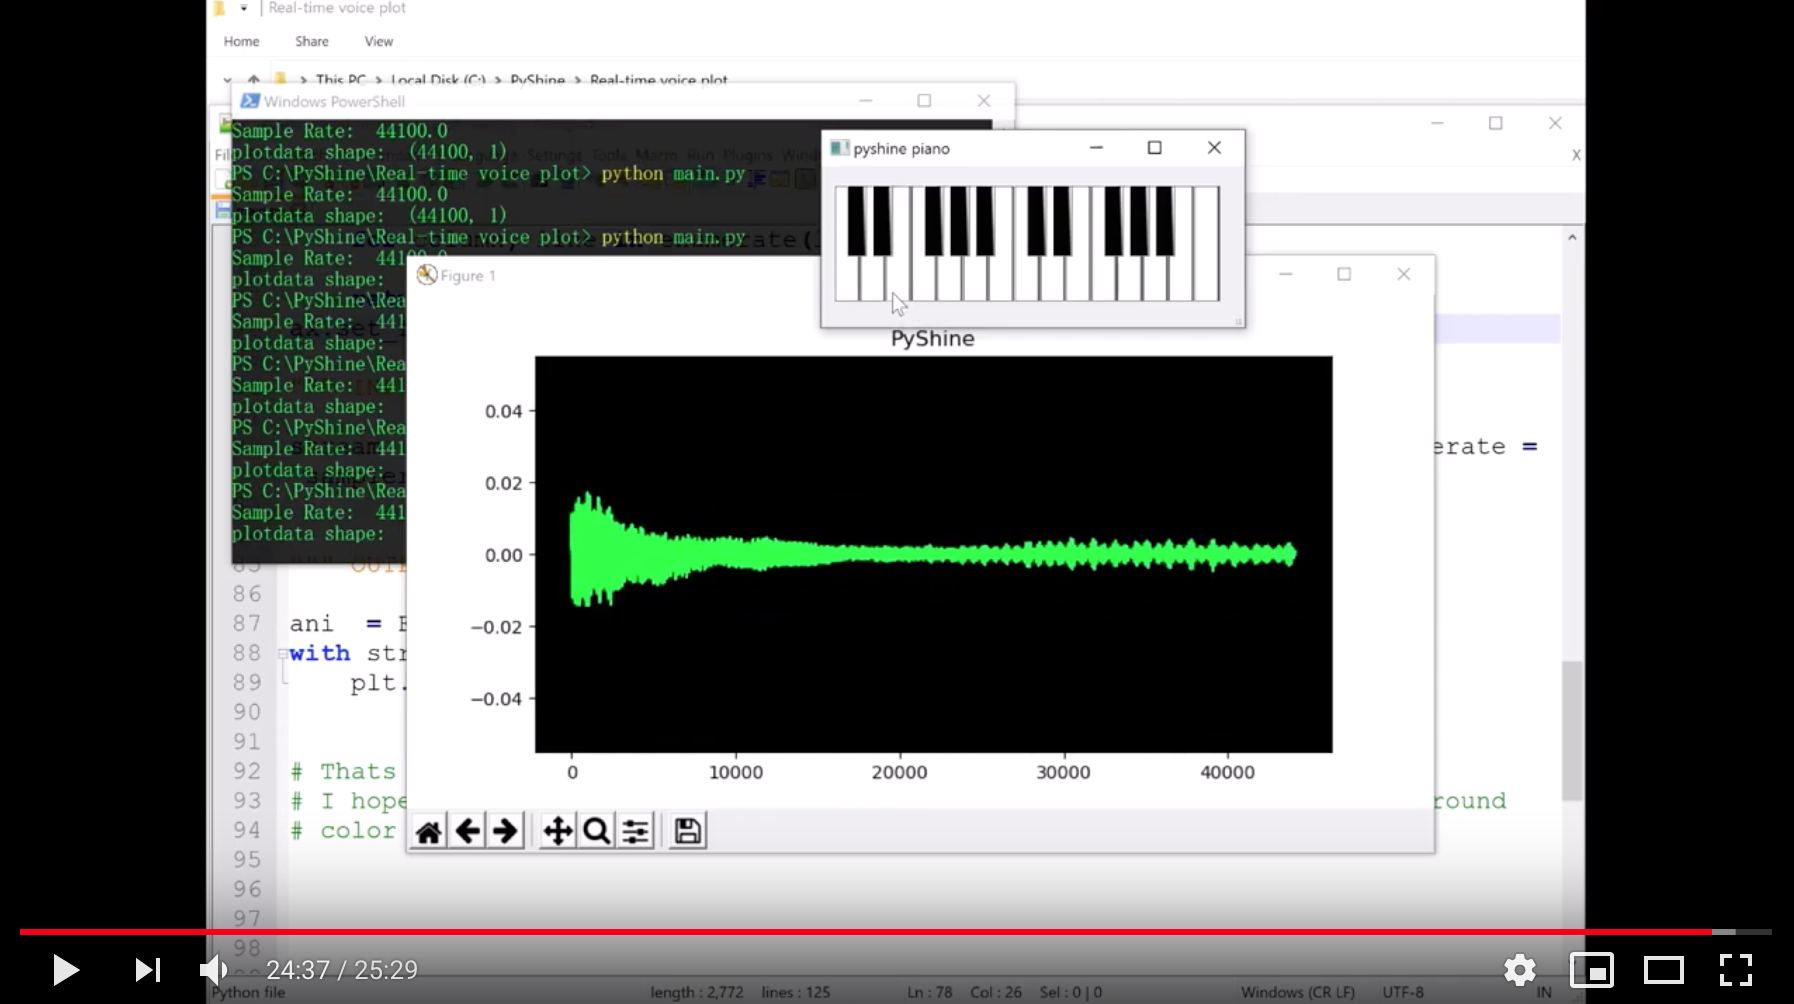Click 'lines : 125' in the status bar
This screenshot has height=1004, width=1794.
pyautogui.click(x=796, y=992)
